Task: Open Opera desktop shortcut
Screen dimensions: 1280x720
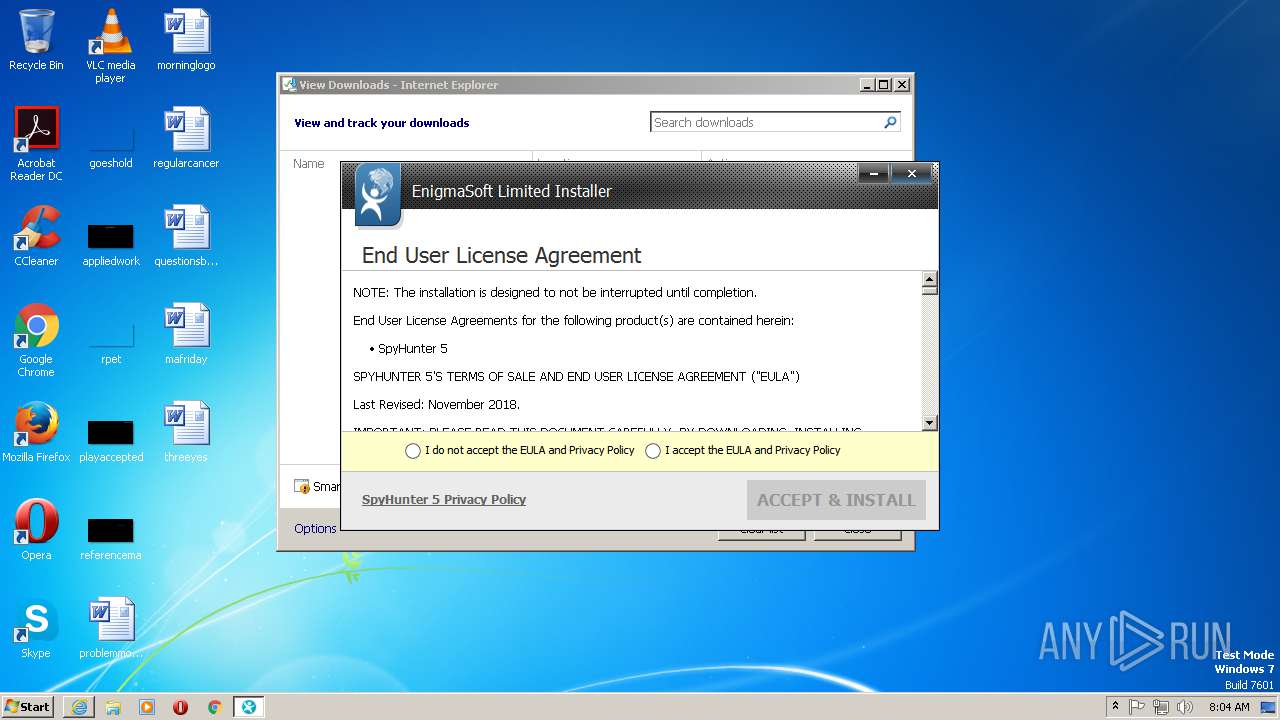Action: click(x=36, y=531)
